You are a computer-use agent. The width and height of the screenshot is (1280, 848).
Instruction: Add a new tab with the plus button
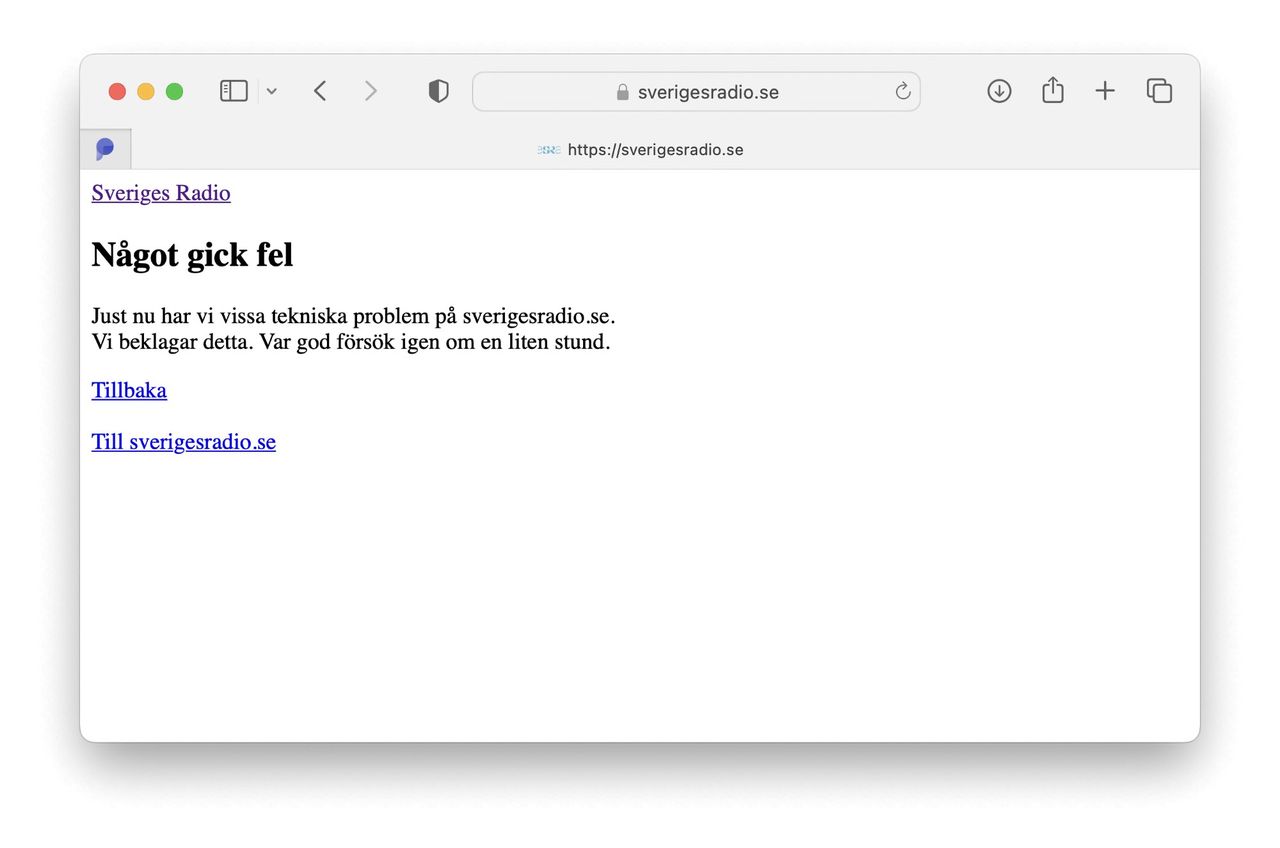point(1104,91)
